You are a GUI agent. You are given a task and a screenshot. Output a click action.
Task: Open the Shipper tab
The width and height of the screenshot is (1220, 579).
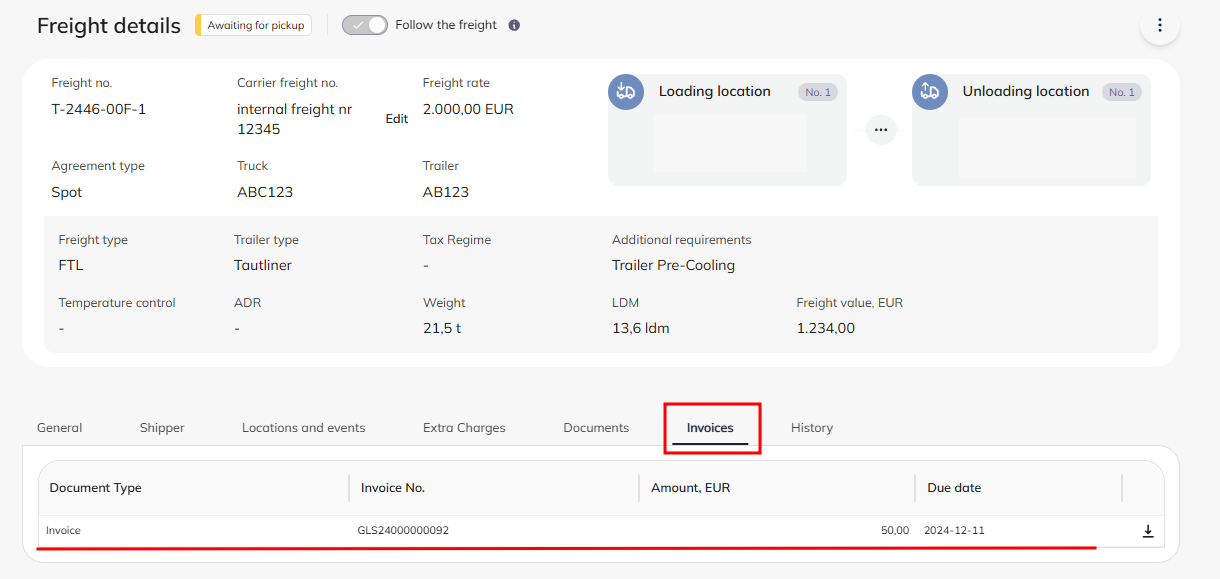click(x=162, y=428)
